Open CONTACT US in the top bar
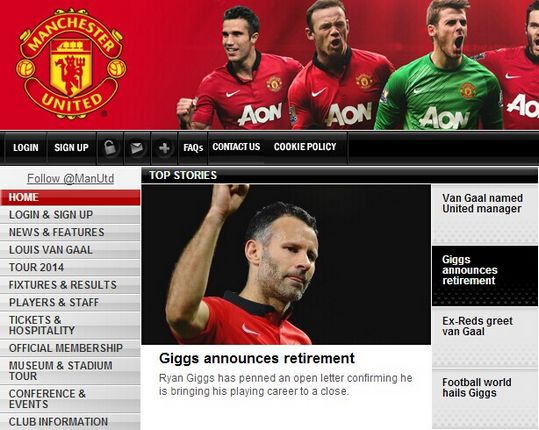The image size is (539, 430). (236, 147)
